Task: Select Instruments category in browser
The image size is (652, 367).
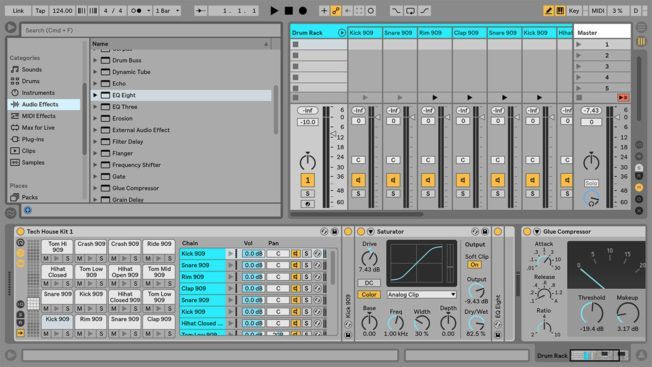Action: tap(38, 93)
